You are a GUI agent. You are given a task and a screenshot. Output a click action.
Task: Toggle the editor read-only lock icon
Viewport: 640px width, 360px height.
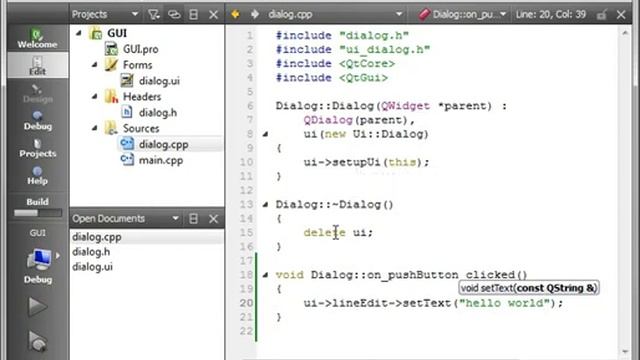pyautogui.click(x=601, y=15)
